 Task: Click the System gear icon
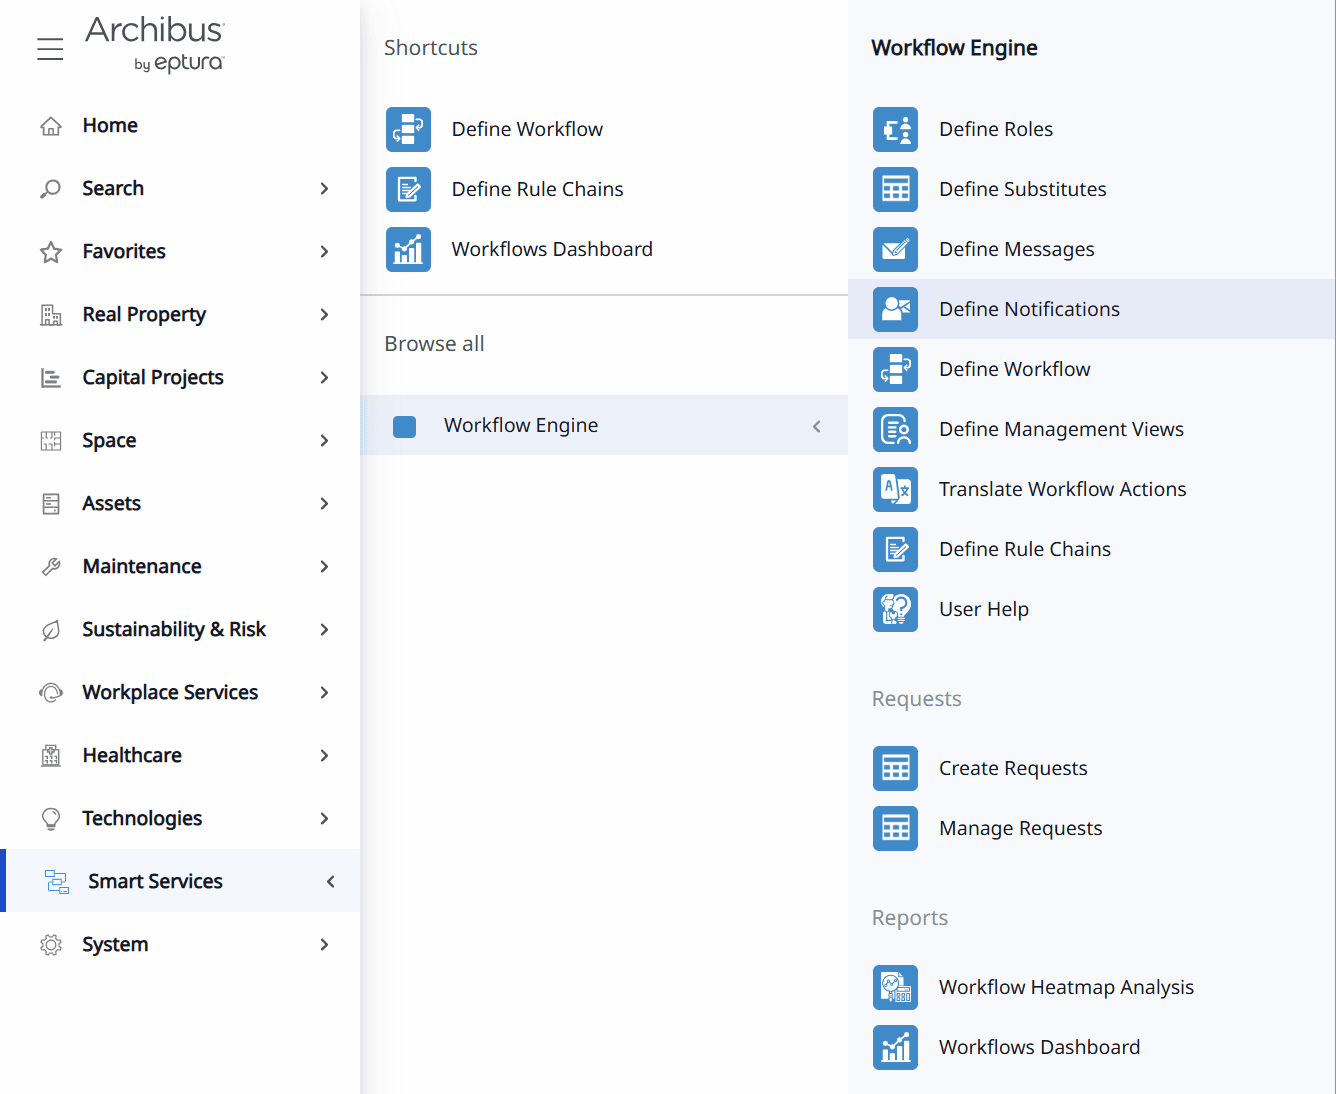tap(51, 945)
